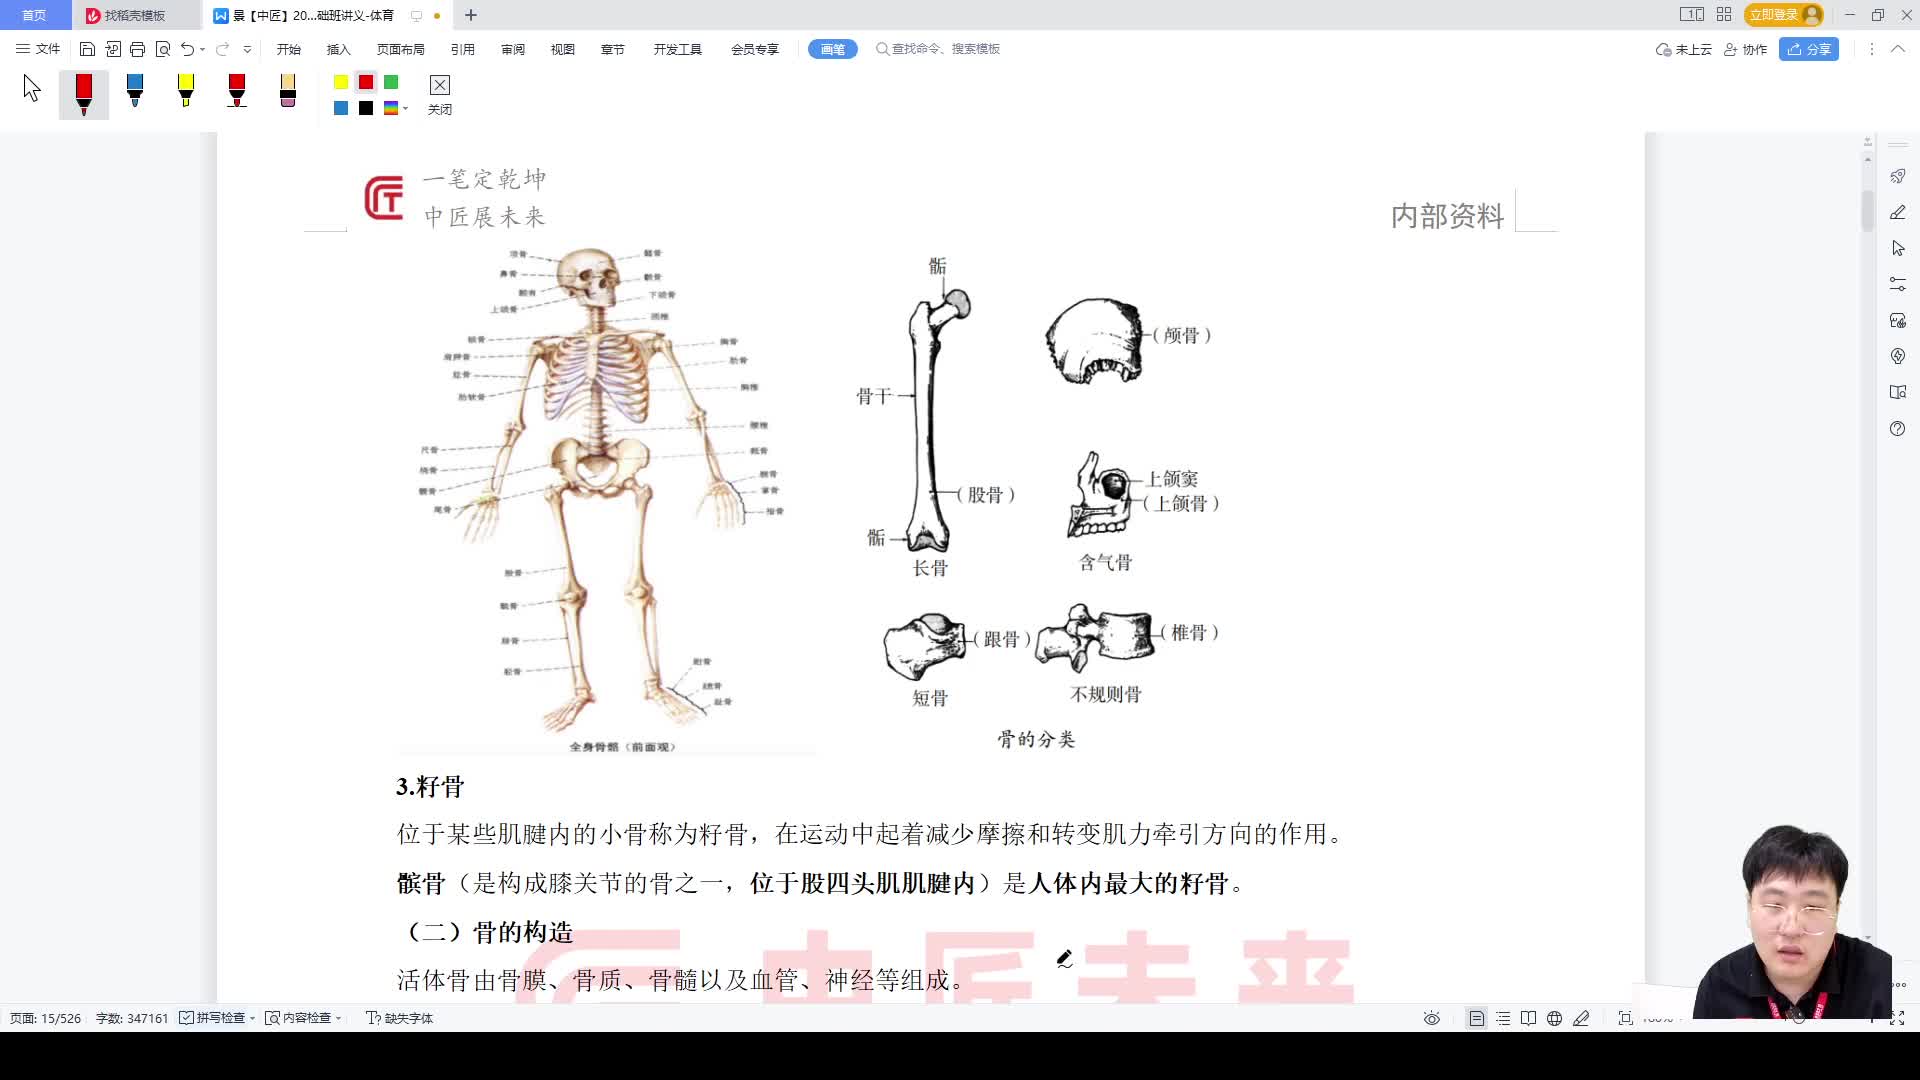Click the Undo arrow icon
This screenshot has height=1080, width=1920.
[x=187, y=48]
